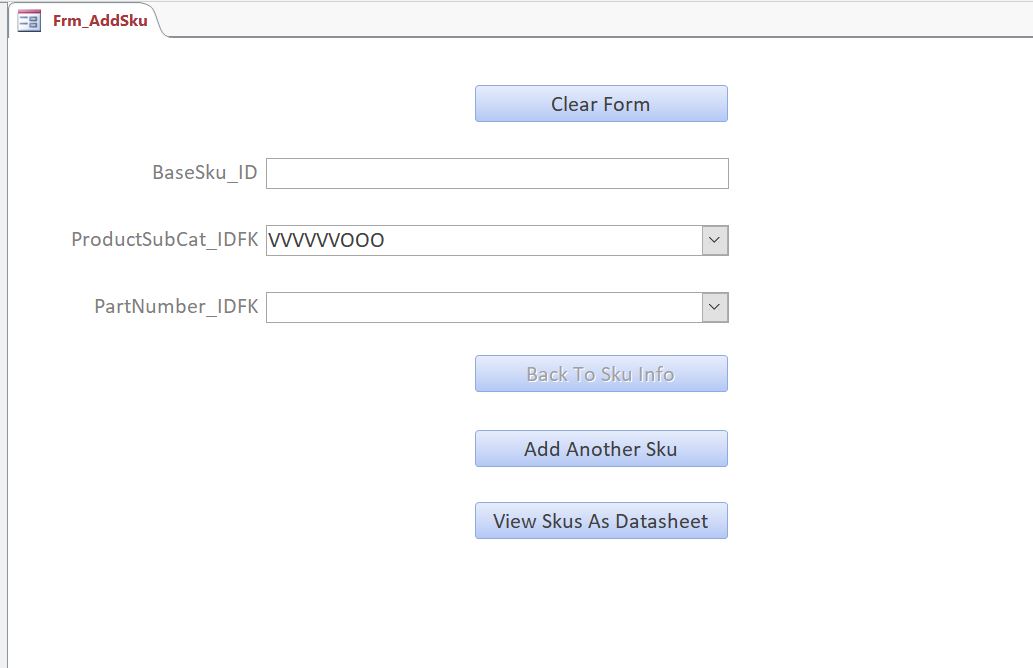Open View Skus As Datasheet
This screenshot has height=668, width=1033.
601,521
